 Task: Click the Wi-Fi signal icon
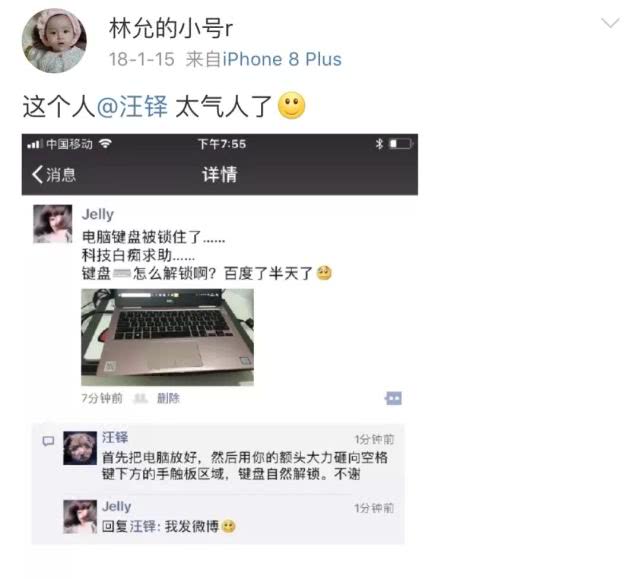(x=105, y=144)
